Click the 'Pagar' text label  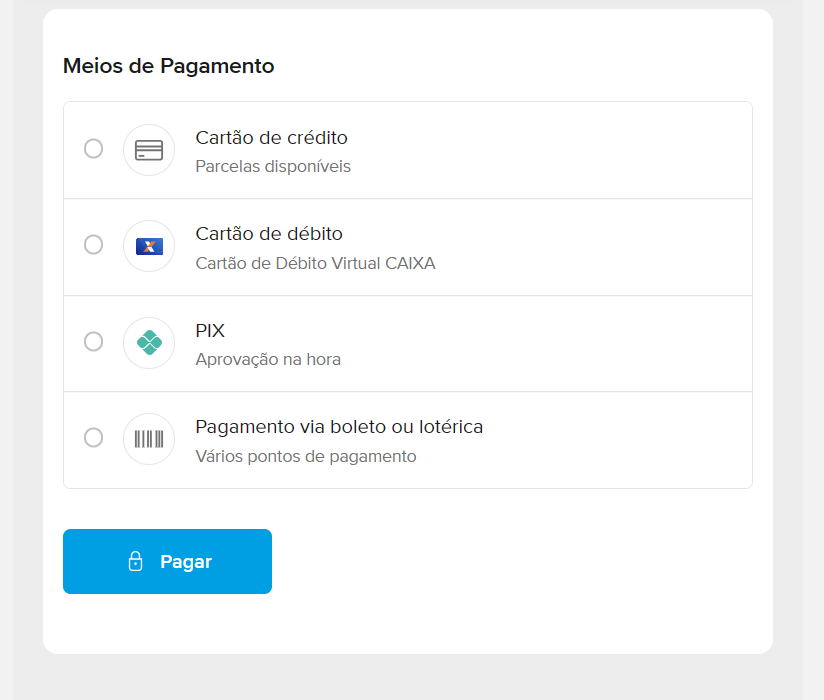pyautogui.click(x=186, y=562)
